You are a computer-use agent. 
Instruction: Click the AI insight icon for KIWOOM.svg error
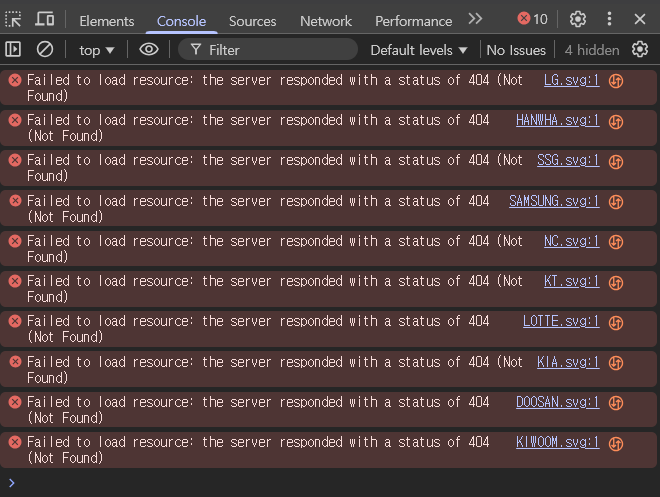[x=616, y=444]
